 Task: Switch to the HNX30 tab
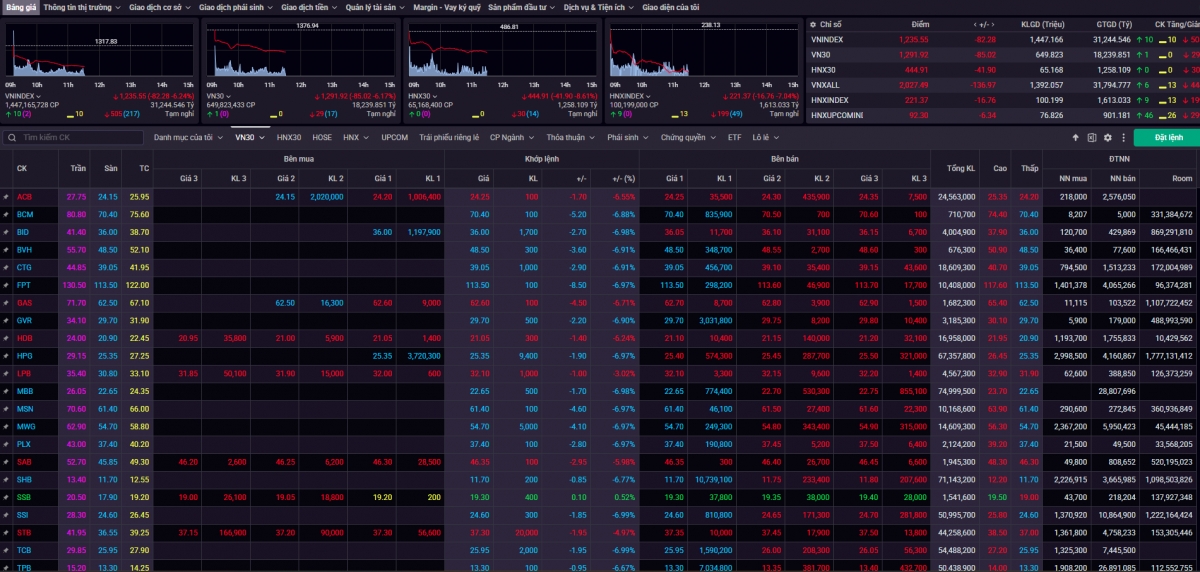289,137
